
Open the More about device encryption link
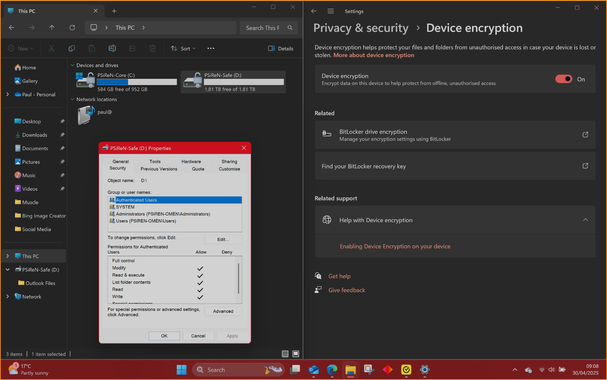click(x=374, y=55)
